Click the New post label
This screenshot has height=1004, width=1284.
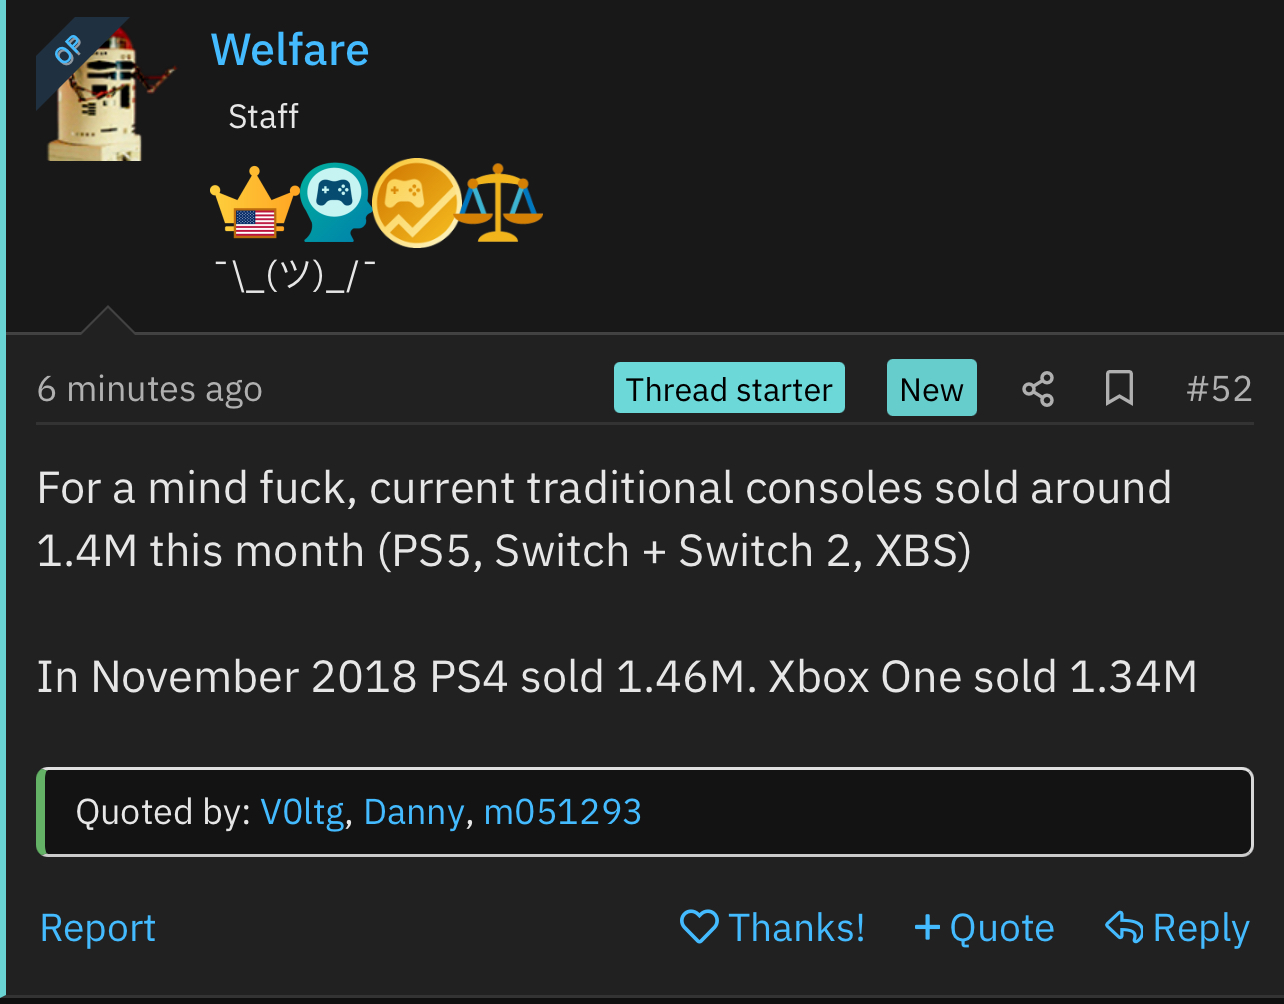coord(931,389)
